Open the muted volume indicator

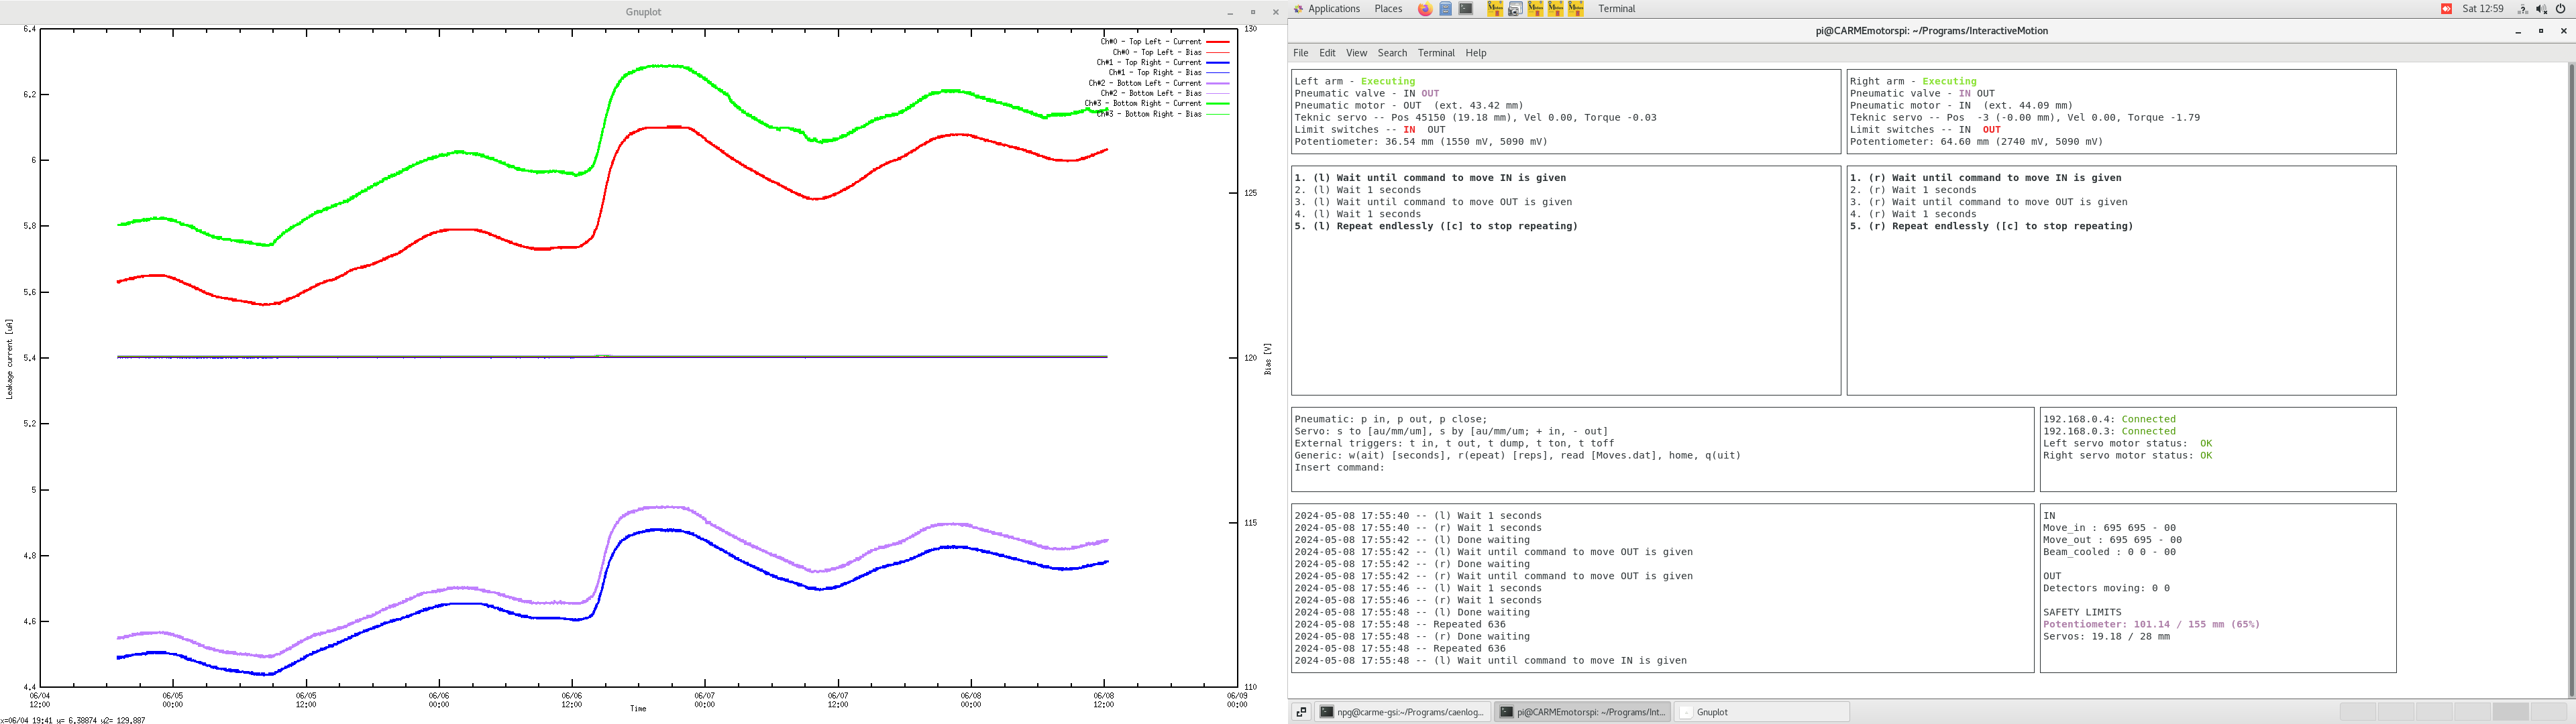[2541, 9]
